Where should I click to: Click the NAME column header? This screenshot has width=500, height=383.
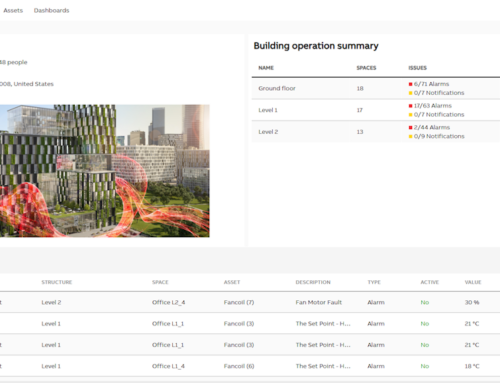[266, 68]
